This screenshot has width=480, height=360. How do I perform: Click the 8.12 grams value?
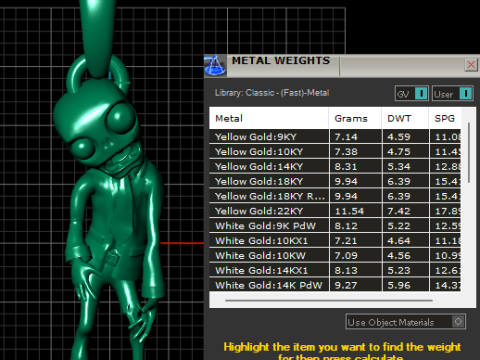pyautogui.click(x=346, y=226)
